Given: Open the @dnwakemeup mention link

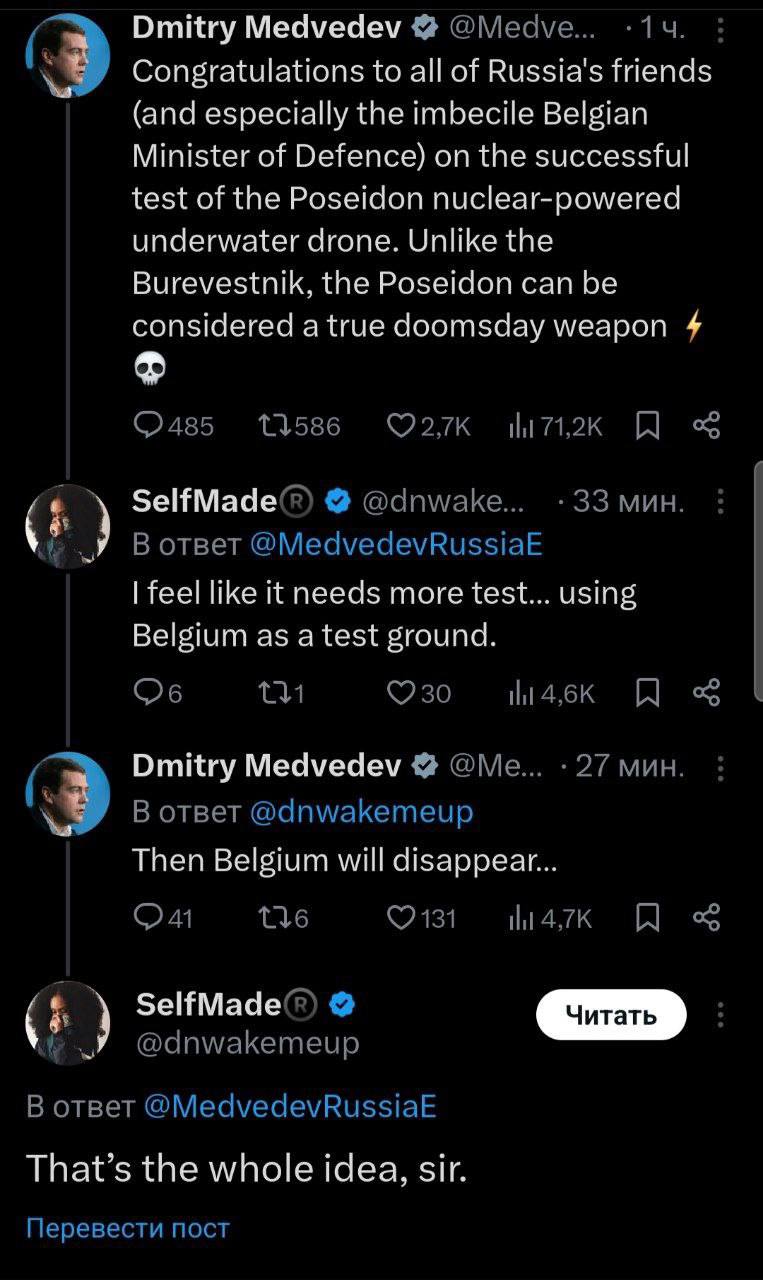Looking at the screenshot, I should coord(359,811).
